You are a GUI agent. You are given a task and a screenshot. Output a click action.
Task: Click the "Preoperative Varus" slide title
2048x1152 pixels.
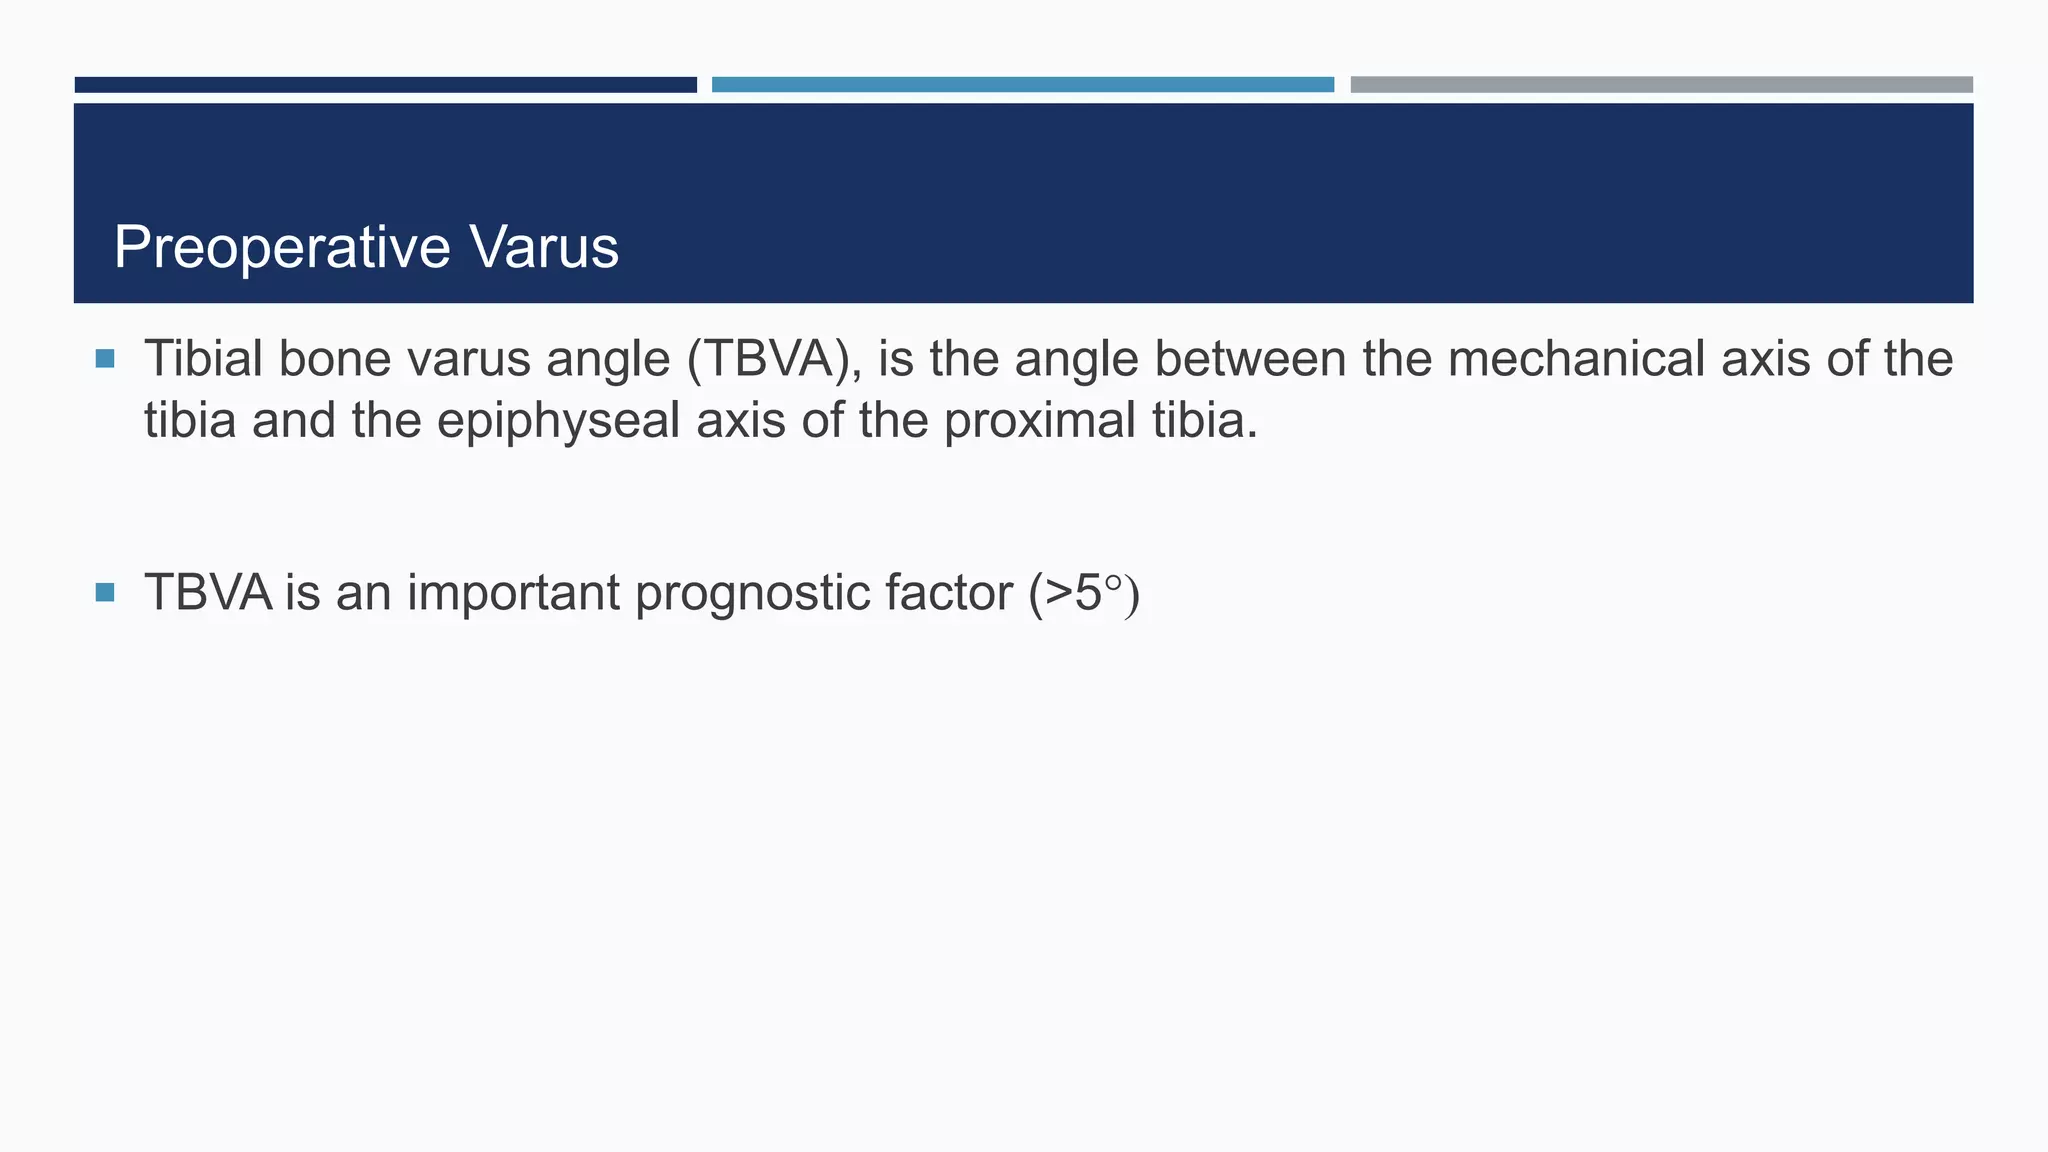tap(366, 247)
